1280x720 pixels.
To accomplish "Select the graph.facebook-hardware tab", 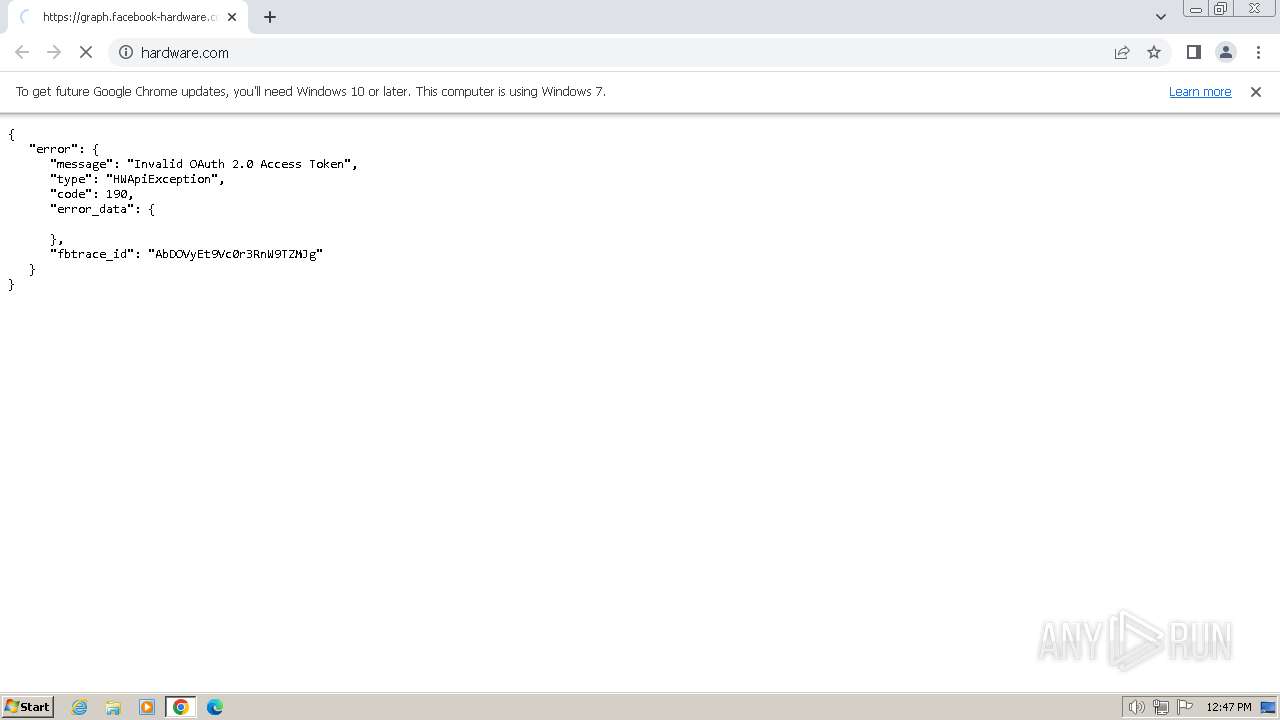I will 128,17.
